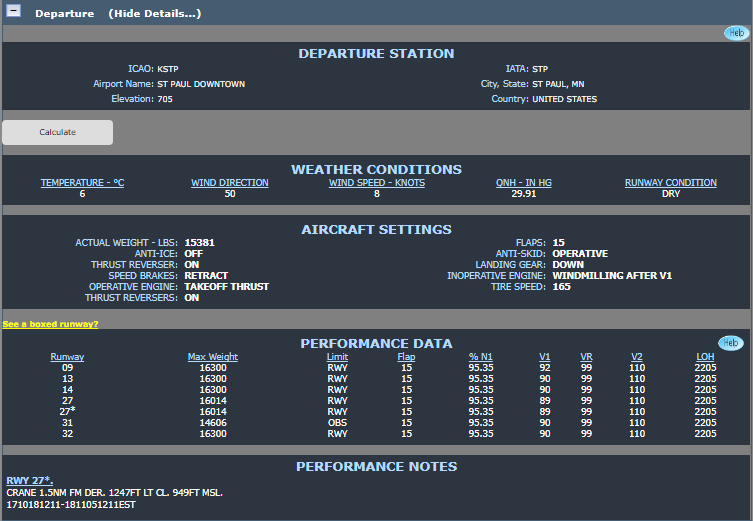753x521 pixels.
Task: Click the Calculate button
Action: coord(58,132)
